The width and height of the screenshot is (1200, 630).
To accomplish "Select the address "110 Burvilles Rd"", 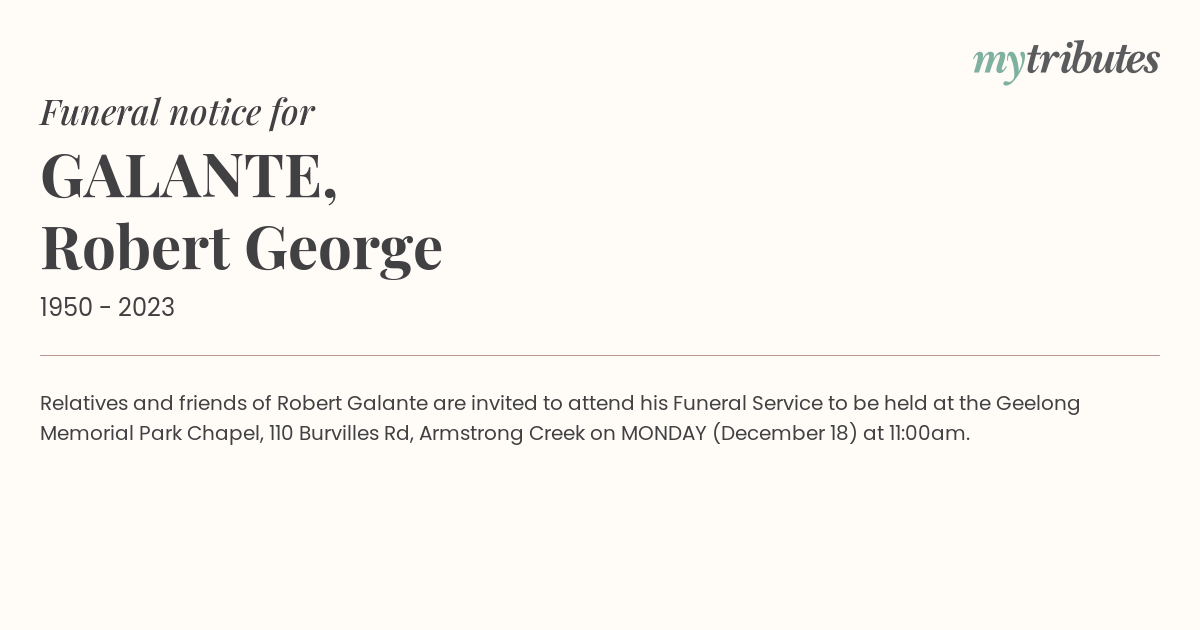I will (340, 434).
